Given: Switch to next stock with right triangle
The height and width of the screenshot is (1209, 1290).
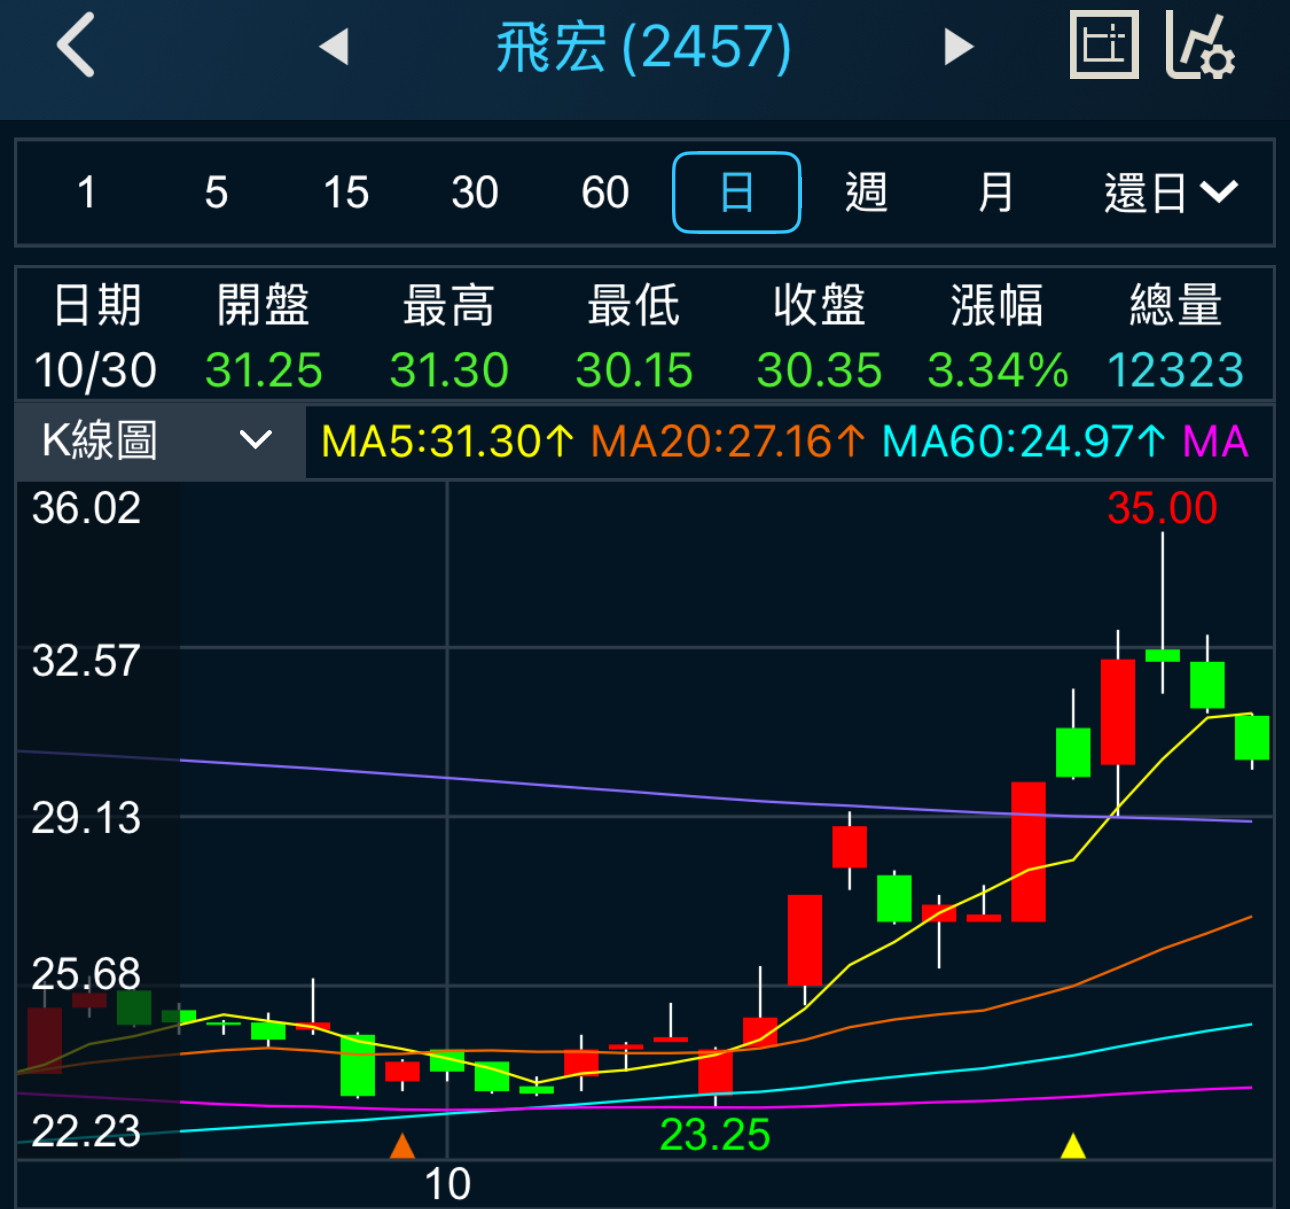Looking at the screenshot, I should tap(958, 47).
